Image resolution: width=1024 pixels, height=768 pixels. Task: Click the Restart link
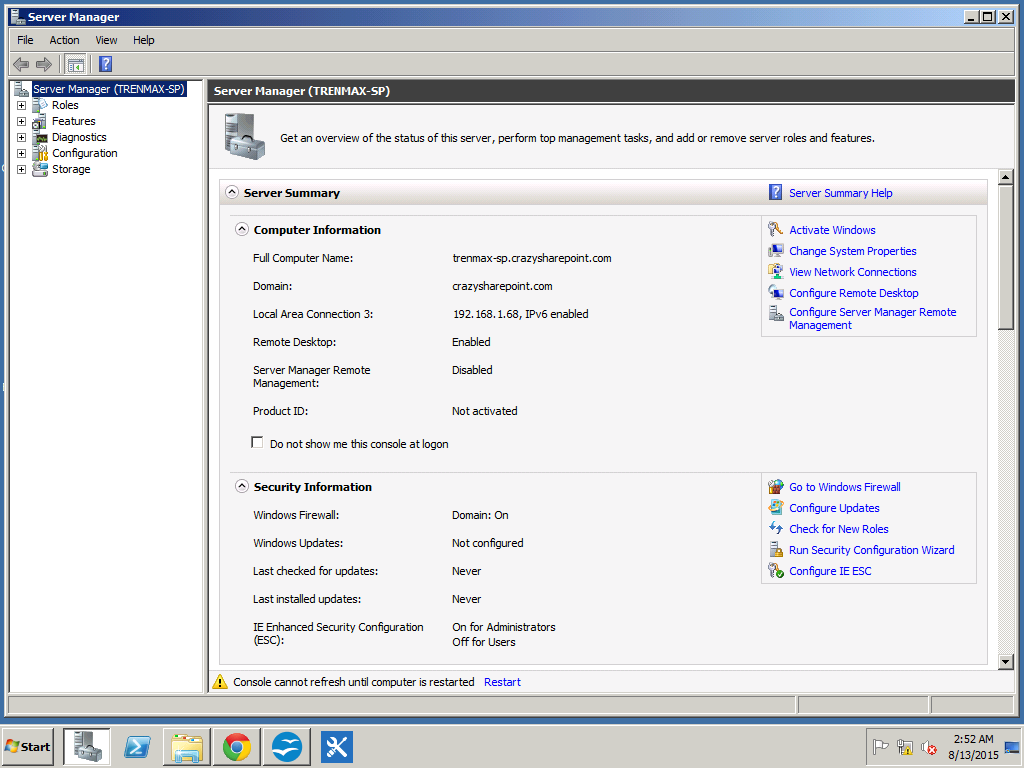[x=502, y=682]
